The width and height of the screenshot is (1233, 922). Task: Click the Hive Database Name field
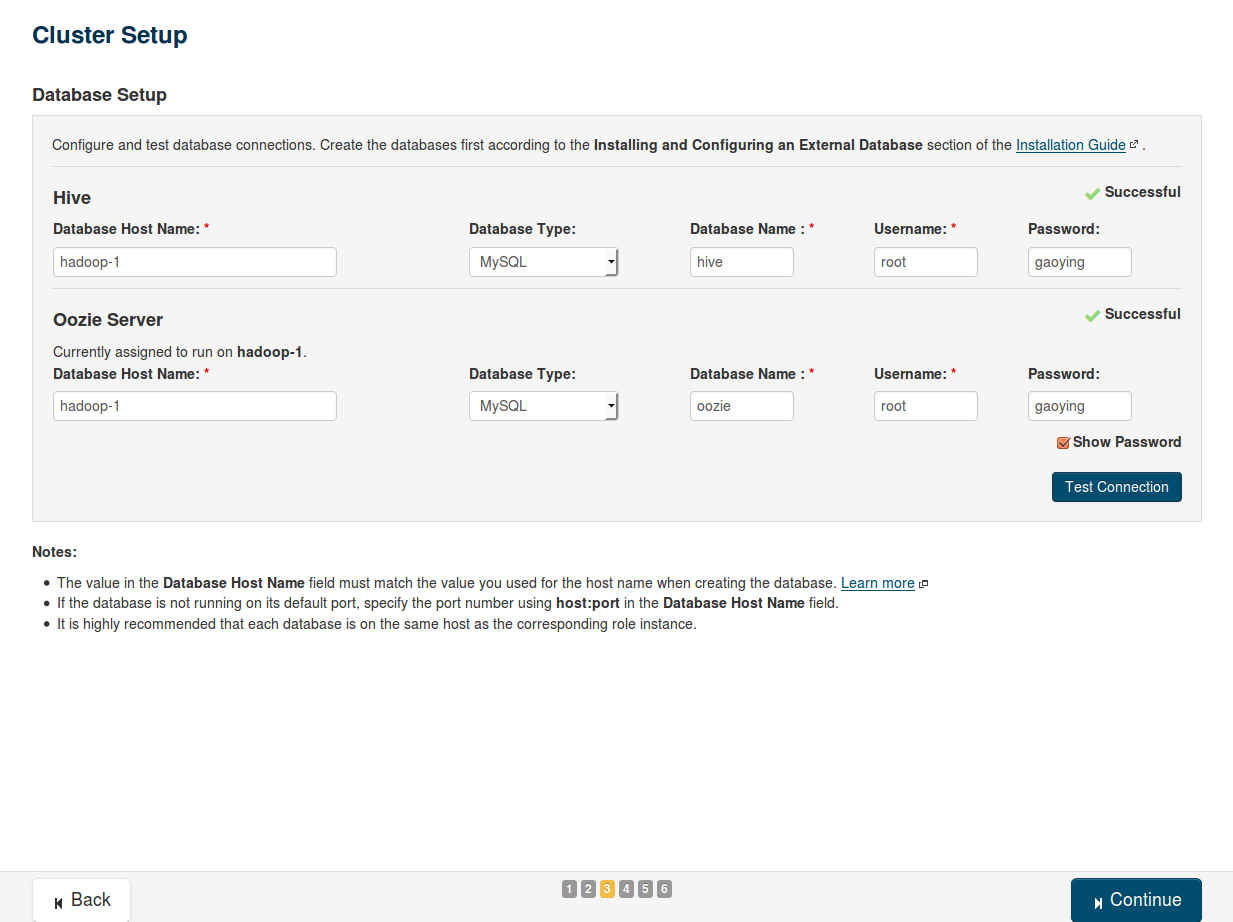pyautogui.click(x=742, y=262)
